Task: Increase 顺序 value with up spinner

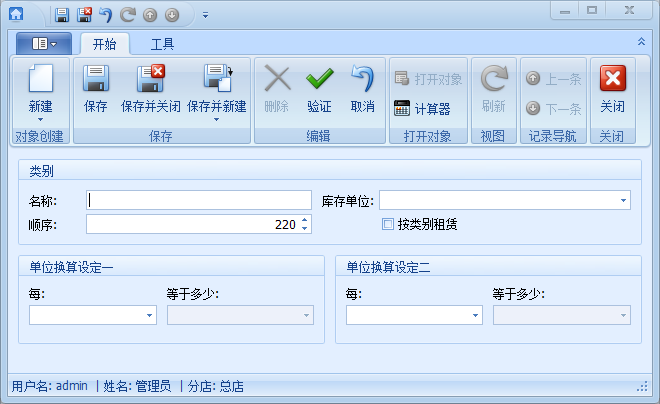Action: point(305,219)
